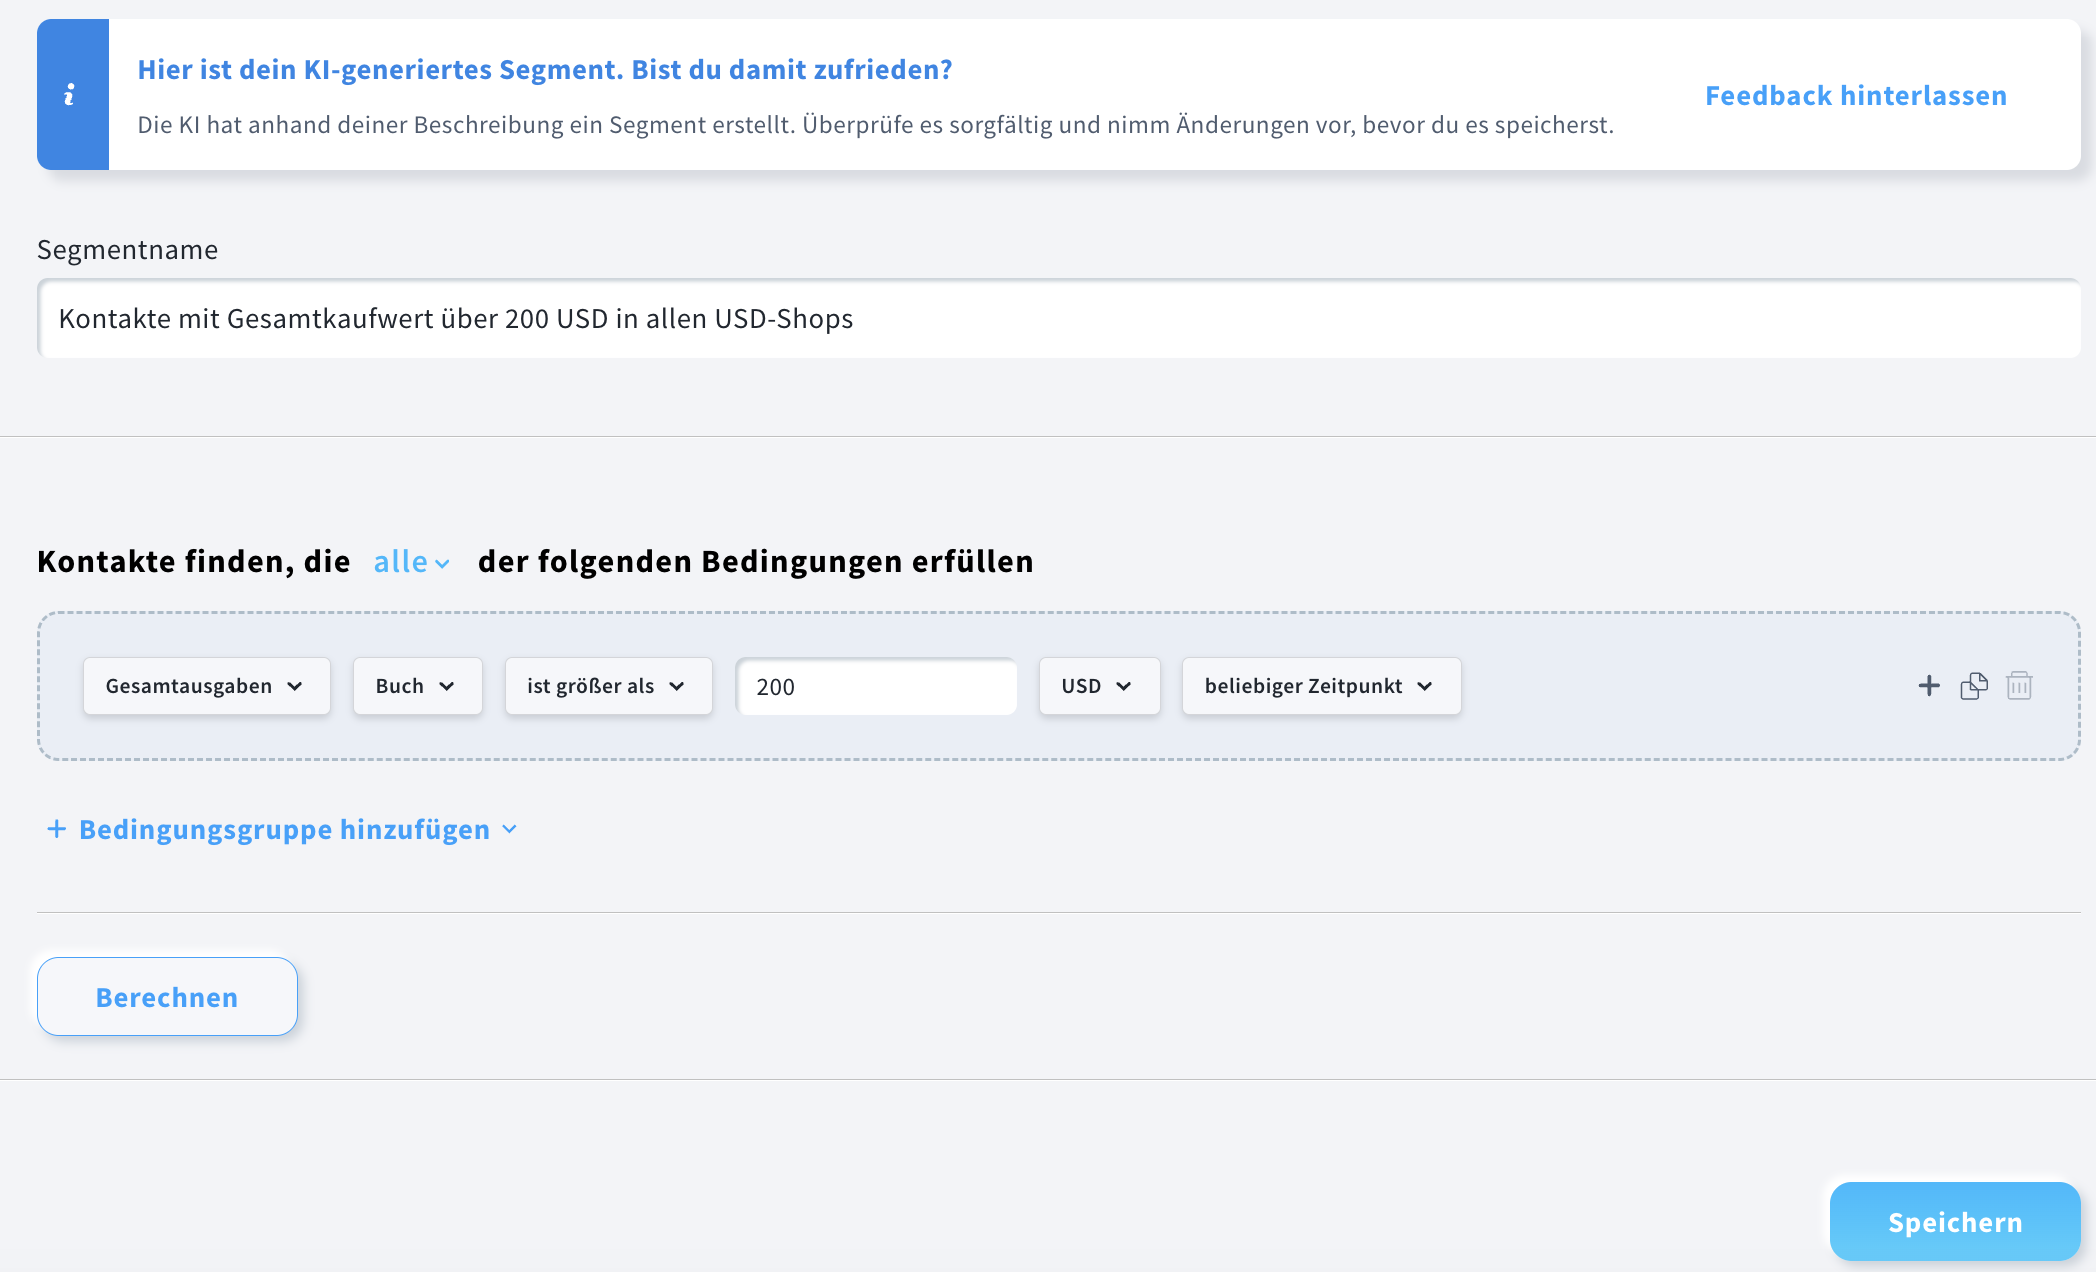Image resolution: width=2096 pixels, height=1272 pixels.
Task: Click the info icon in the blue banner
Action: (72, 94)
